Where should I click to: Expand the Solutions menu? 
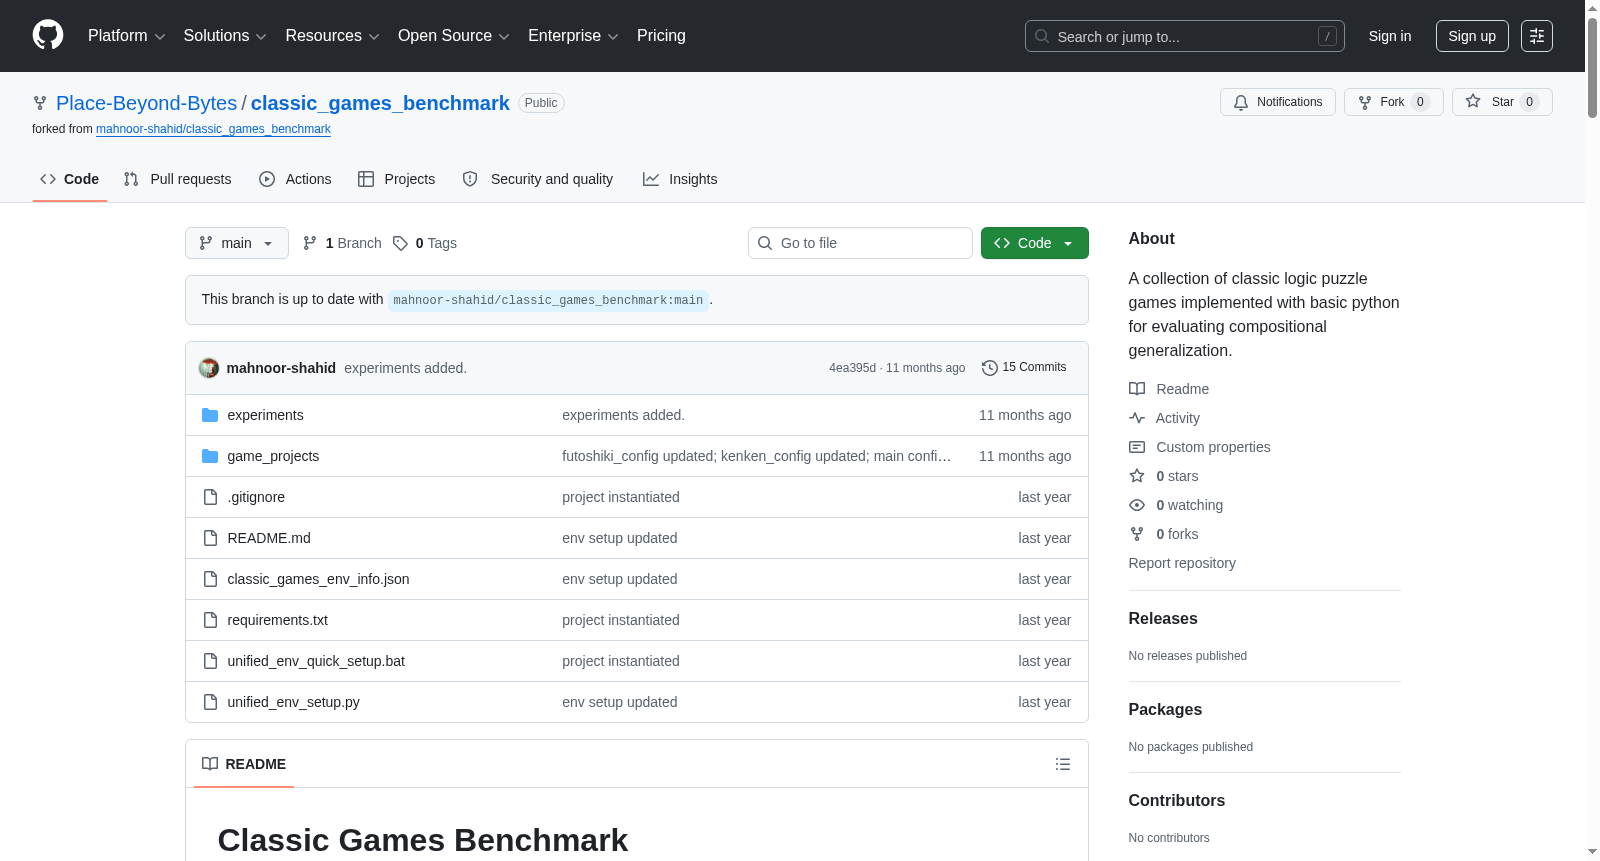225,36
